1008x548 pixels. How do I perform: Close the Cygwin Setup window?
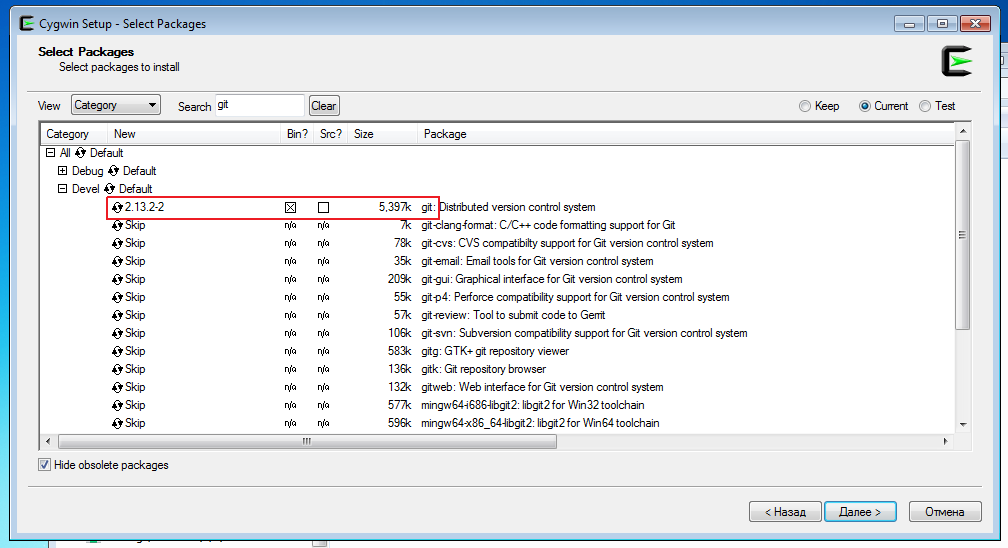pyautogui.click(x=975, y=24)
